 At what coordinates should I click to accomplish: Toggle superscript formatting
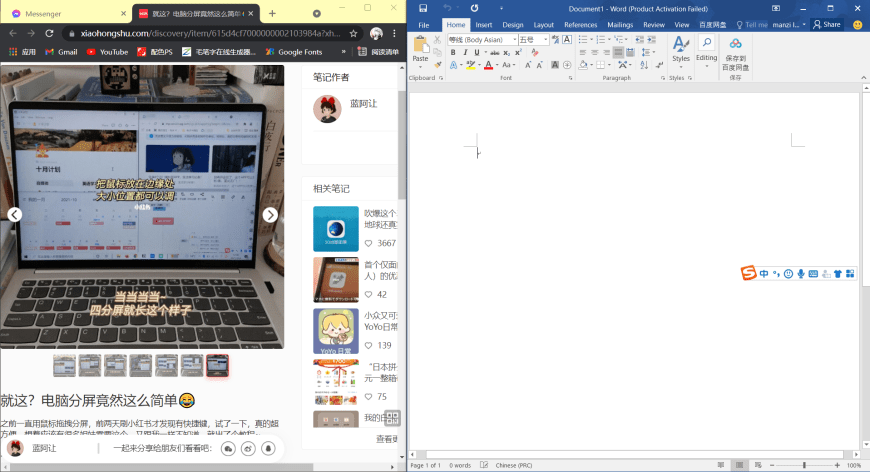click(x=515, y=52)
